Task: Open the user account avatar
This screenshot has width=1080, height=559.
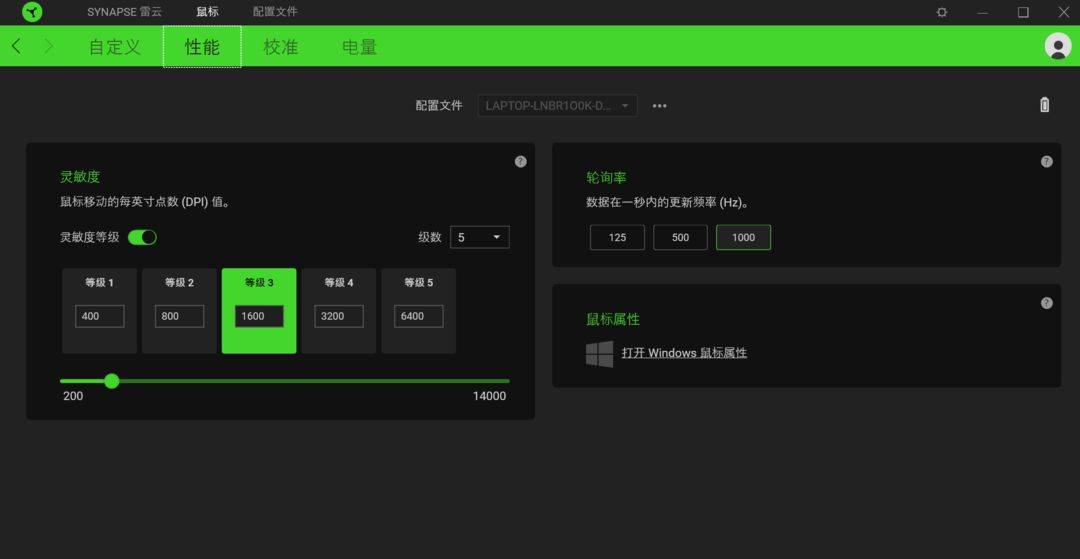Action: 1057,46
